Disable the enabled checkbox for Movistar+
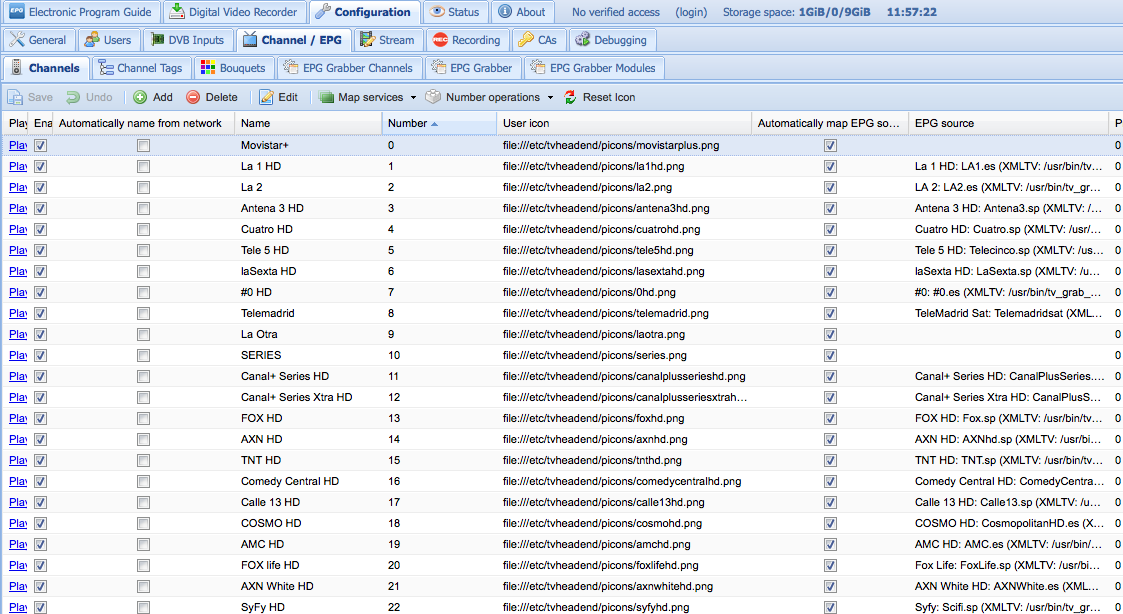The width and height of the screenshot is (1123, 614). 41,145
